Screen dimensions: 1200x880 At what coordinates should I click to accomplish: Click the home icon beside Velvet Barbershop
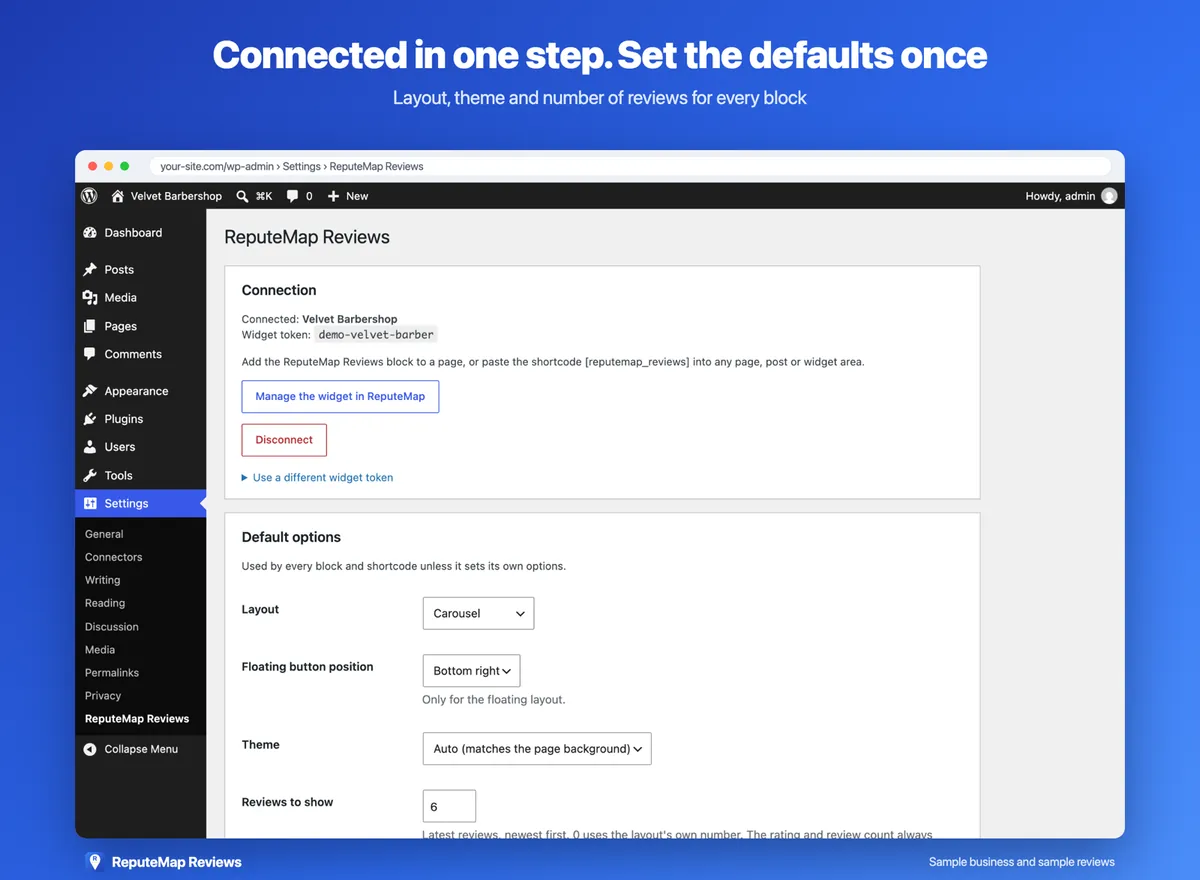(x=118, y=196)
